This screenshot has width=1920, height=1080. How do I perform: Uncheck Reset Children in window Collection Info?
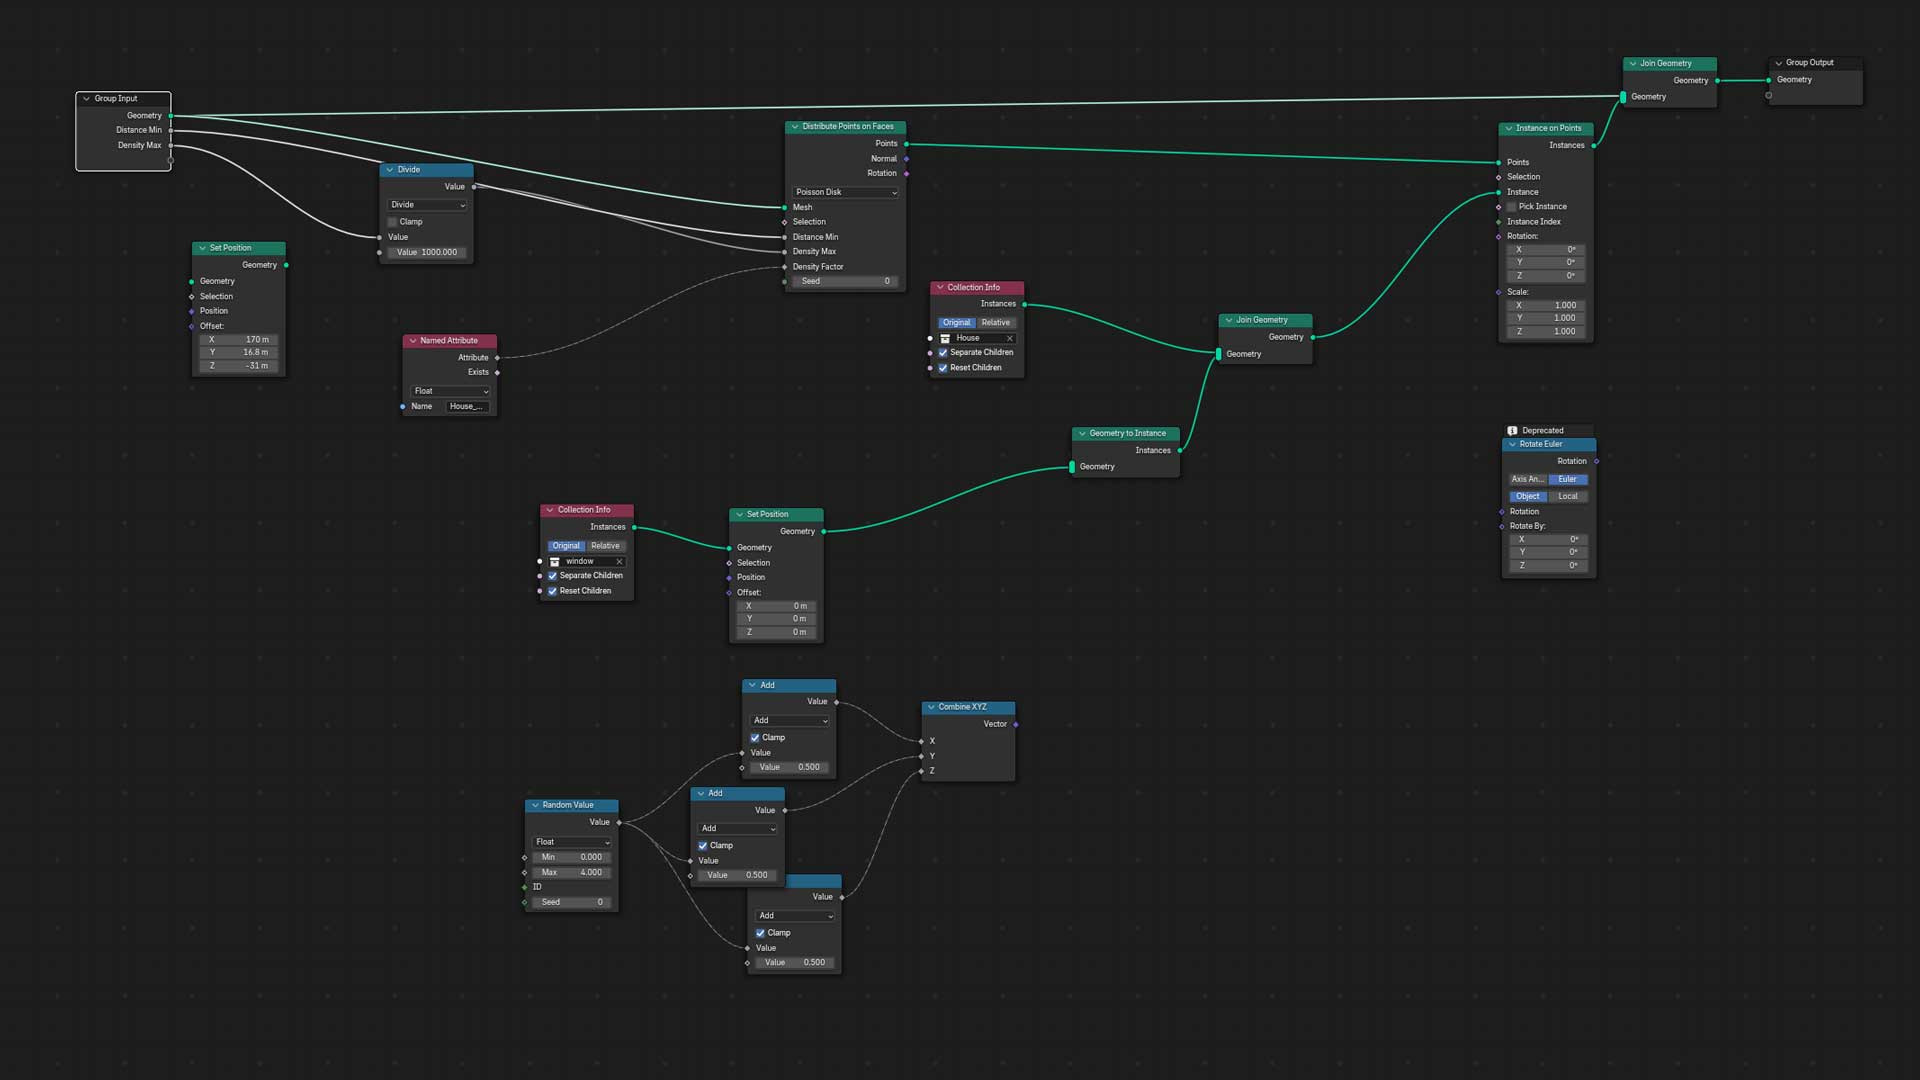(x=553, y=591)
